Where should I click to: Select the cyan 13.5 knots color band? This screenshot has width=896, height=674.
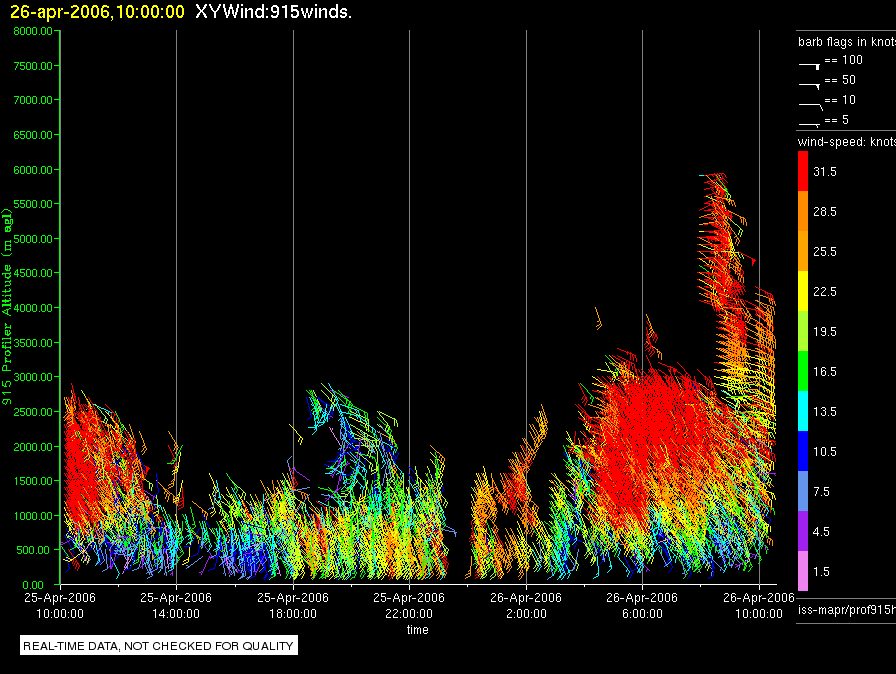pyautogui.click(x=803, y=411)
